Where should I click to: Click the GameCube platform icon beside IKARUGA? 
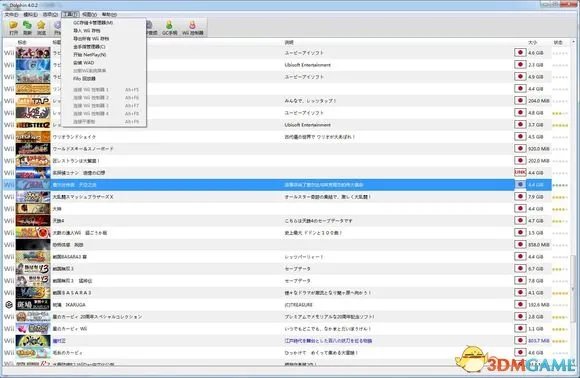(9, 305)
